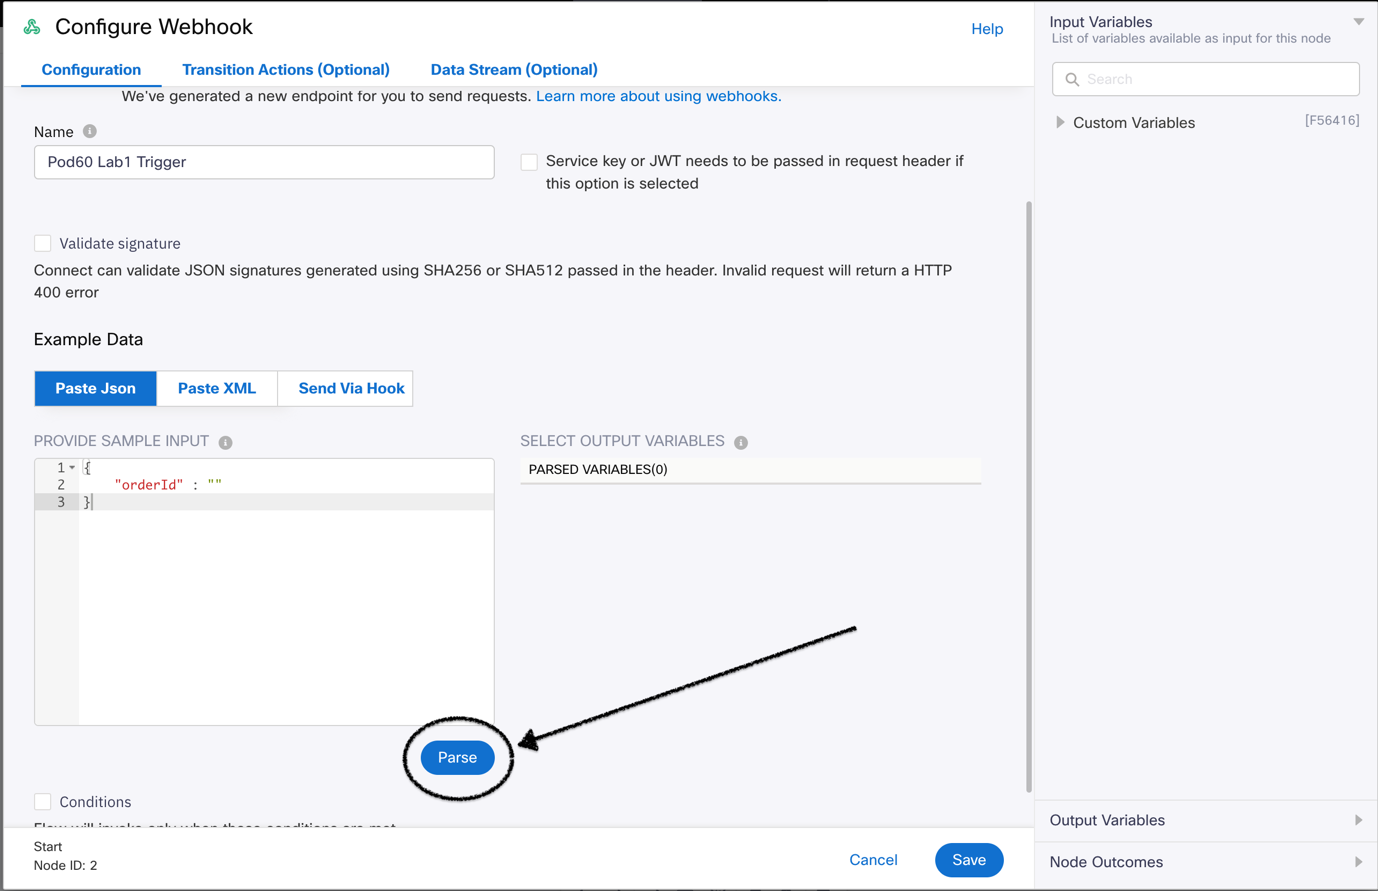The image size is (1378, 891).
Task: Tick the Validate signature checkbox
Action: [x=43, y=243]
